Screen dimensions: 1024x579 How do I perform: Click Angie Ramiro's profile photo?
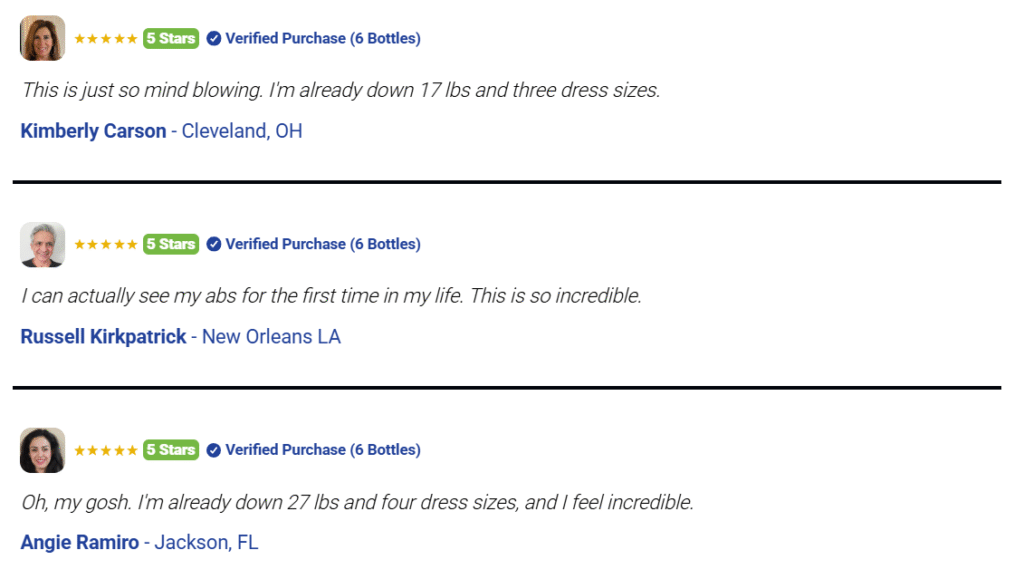pos(42,450)
